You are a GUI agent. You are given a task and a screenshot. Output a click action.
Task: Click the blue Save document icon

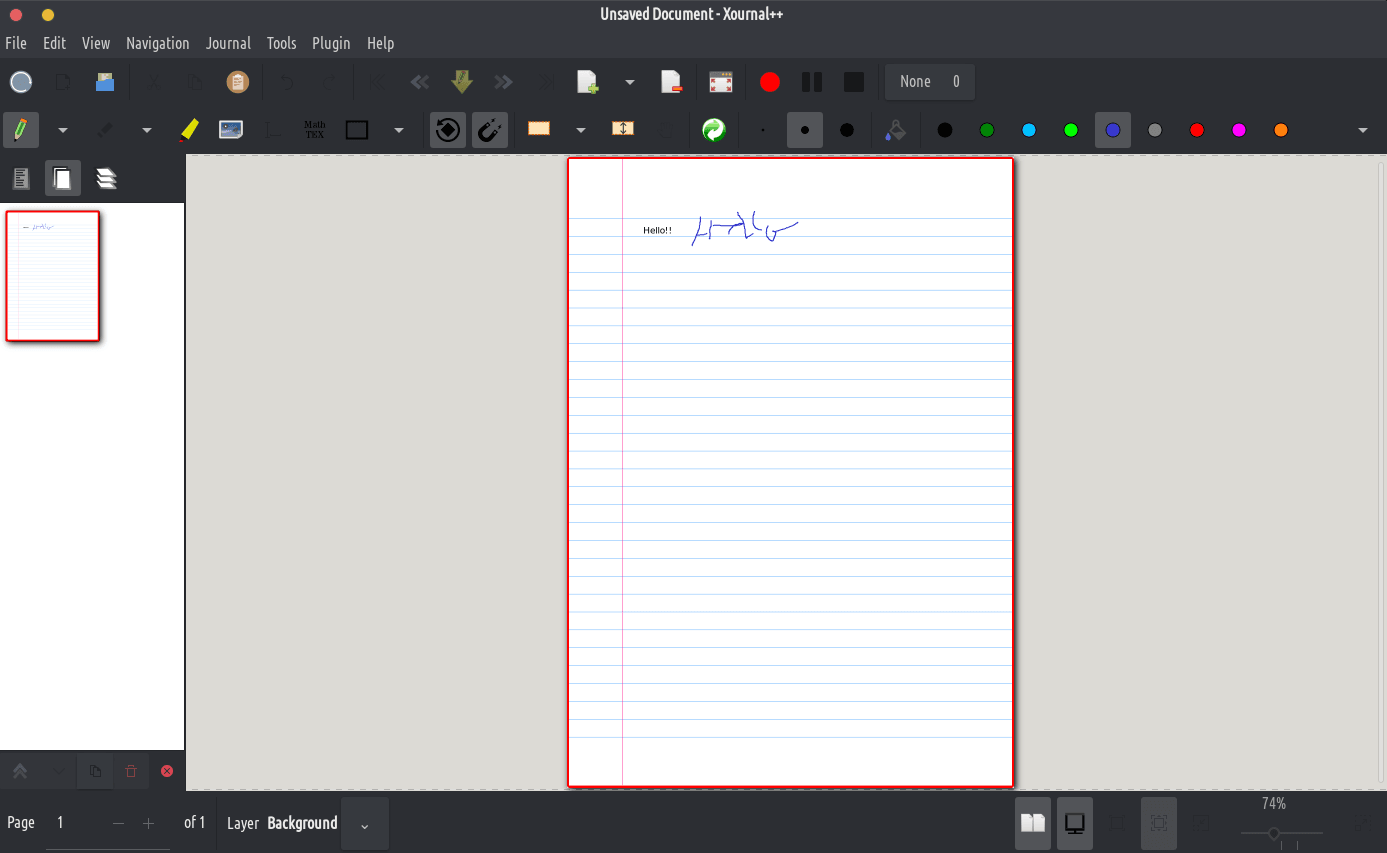(x=105, y=82)
